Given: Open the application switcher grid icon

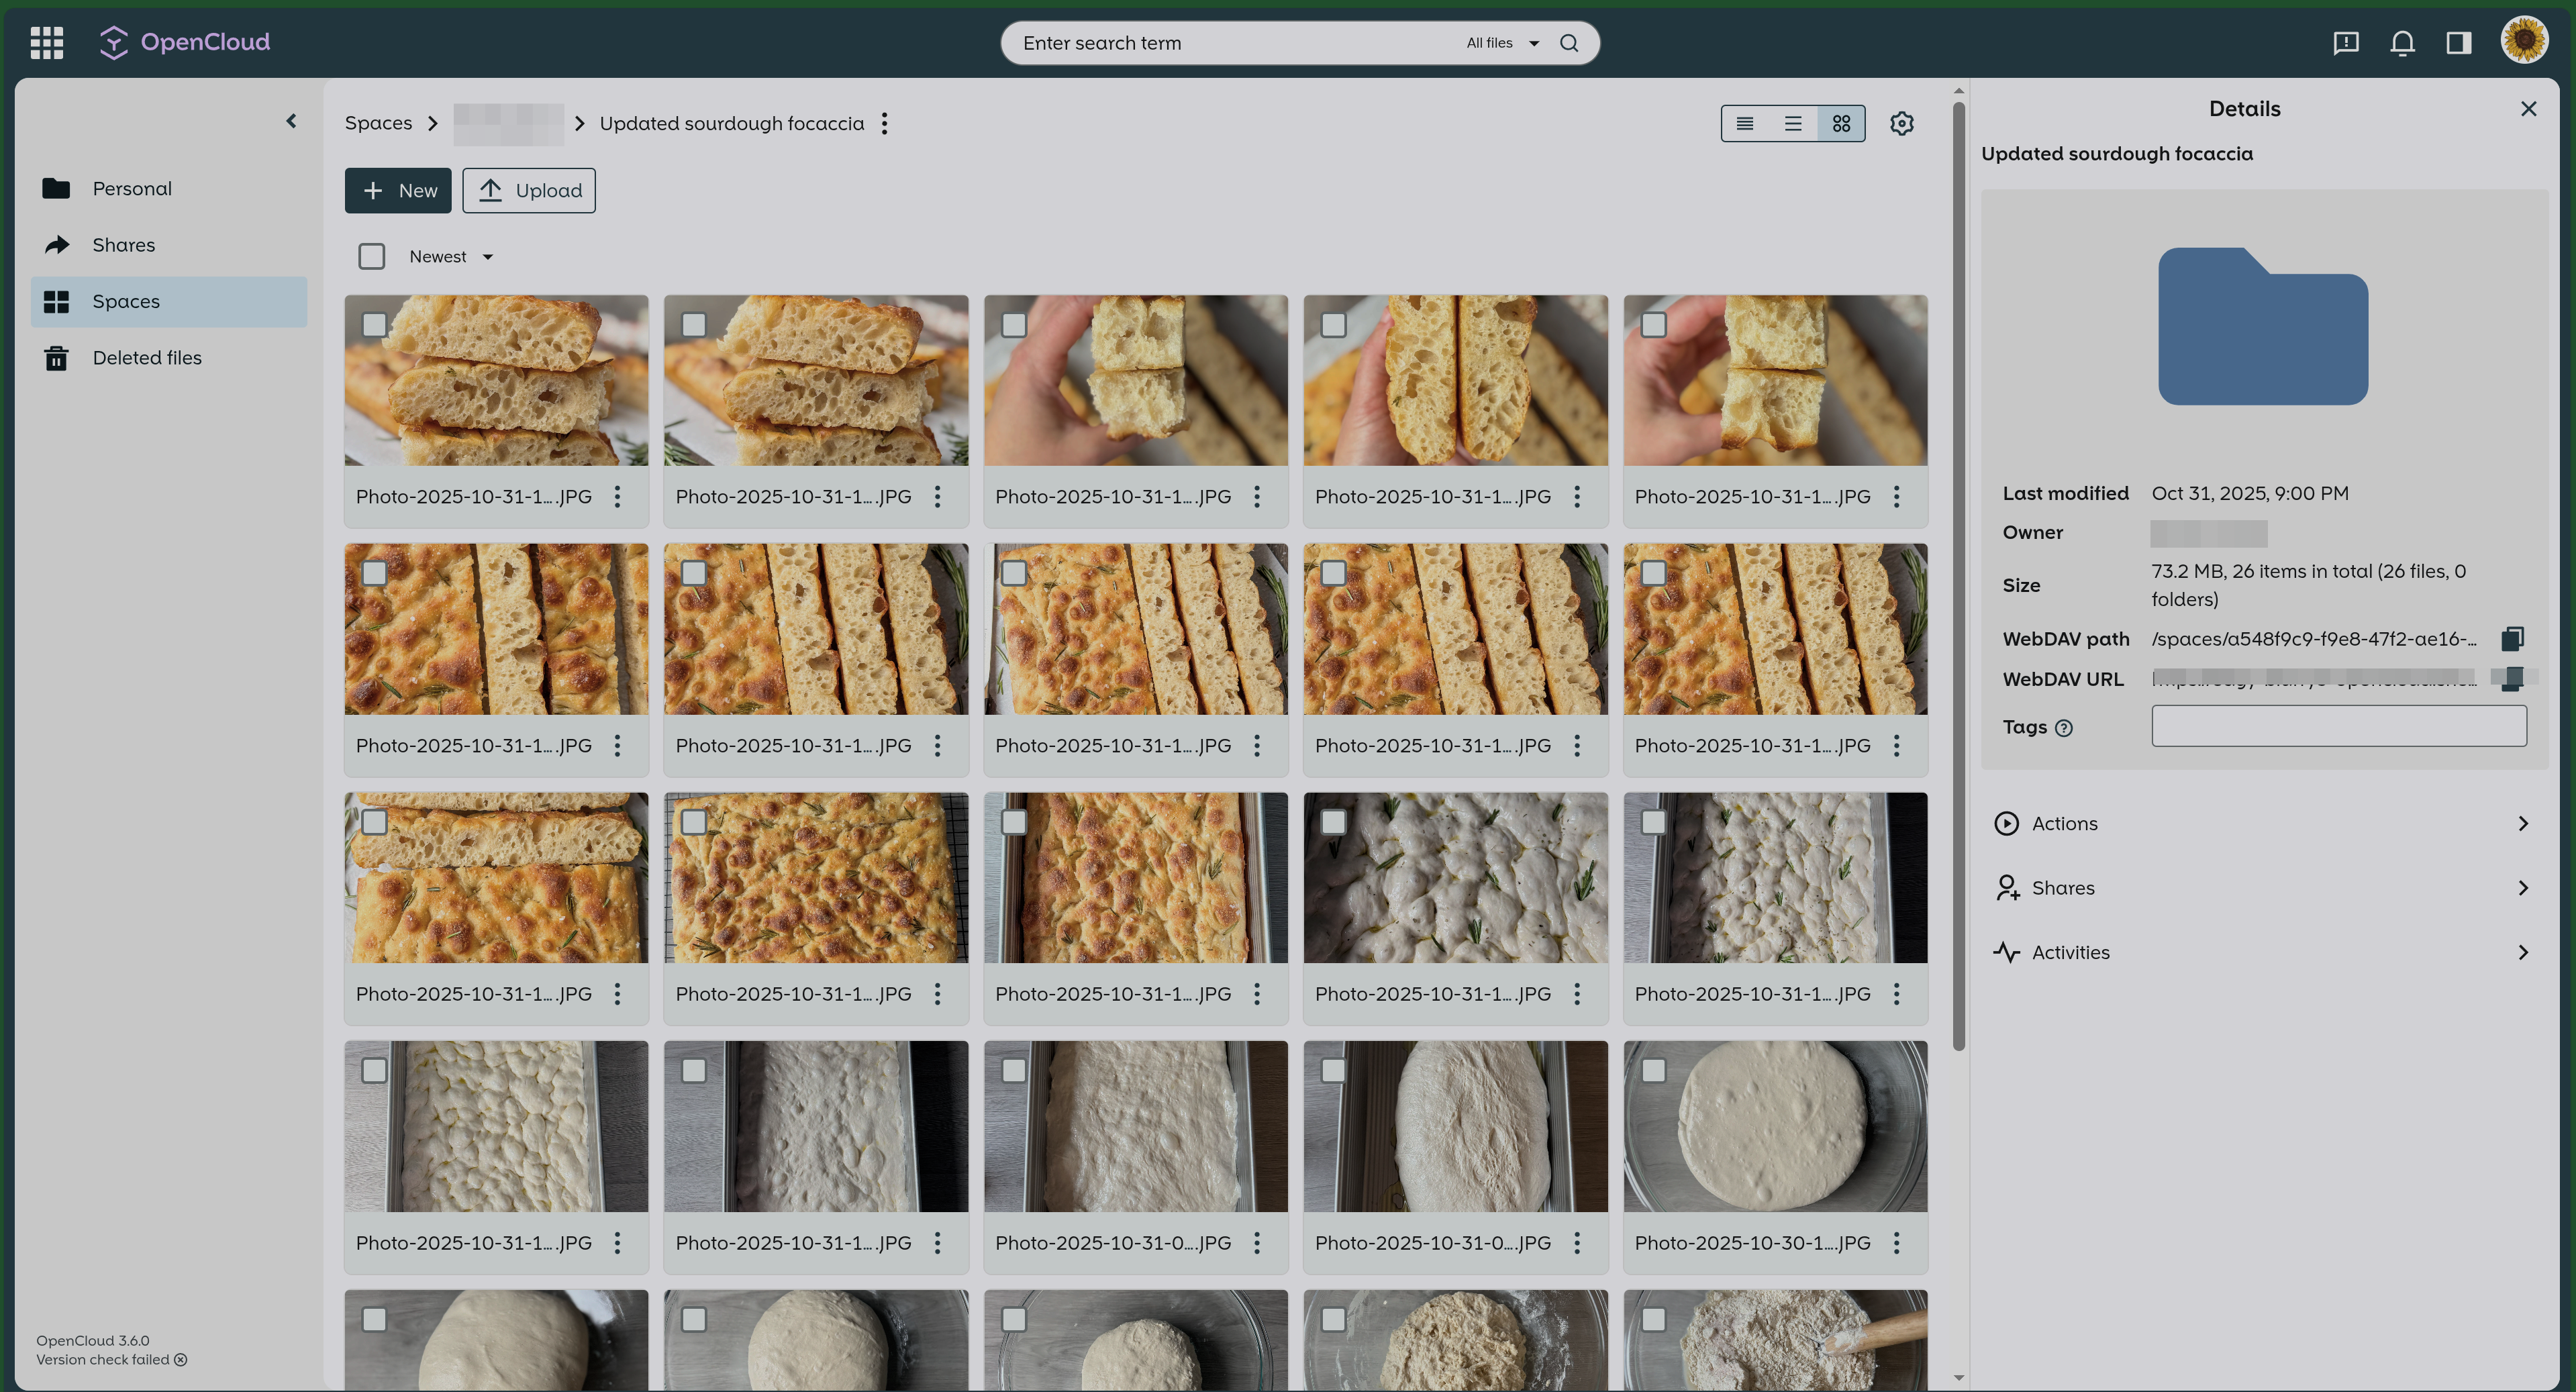Looking at the screenshot, I should click(x=46, y=42).
